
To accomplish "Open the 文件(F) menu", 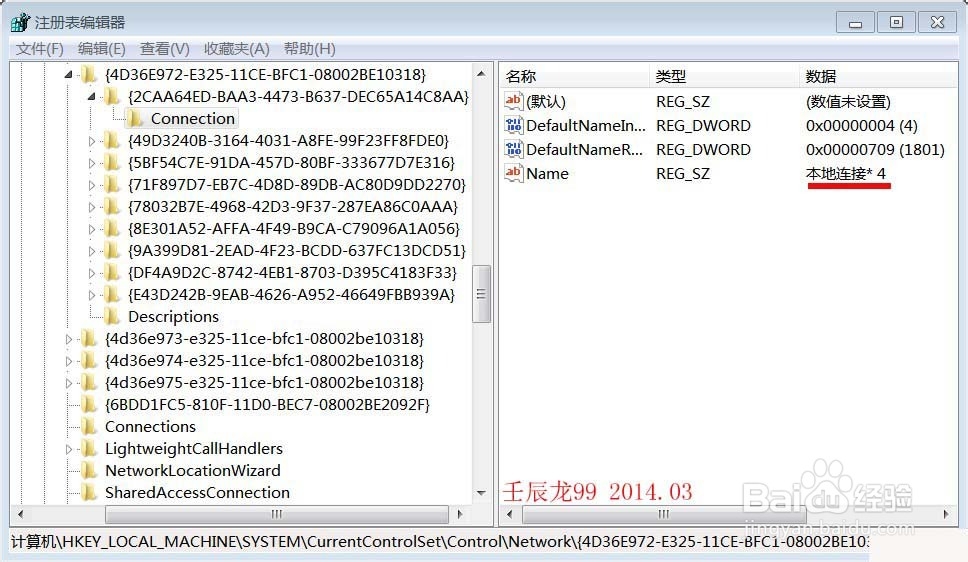I will (x=40, y=49).
